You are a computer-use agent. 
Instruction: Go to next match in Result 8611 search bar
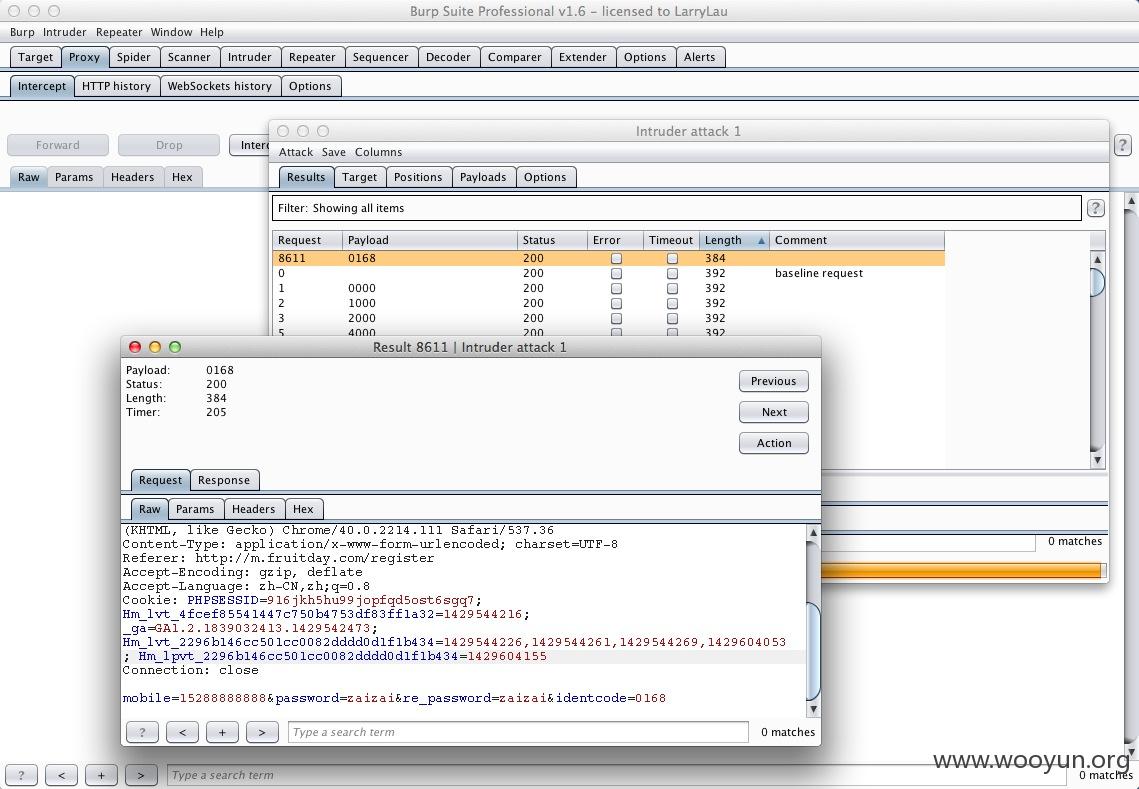pyautogui.click(x=262, y=732)
